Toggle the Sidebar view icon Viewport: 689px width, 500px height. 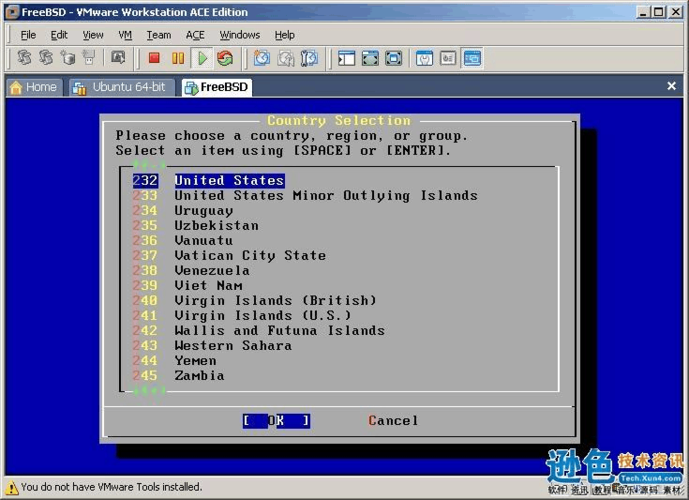(x=346, y=58)
